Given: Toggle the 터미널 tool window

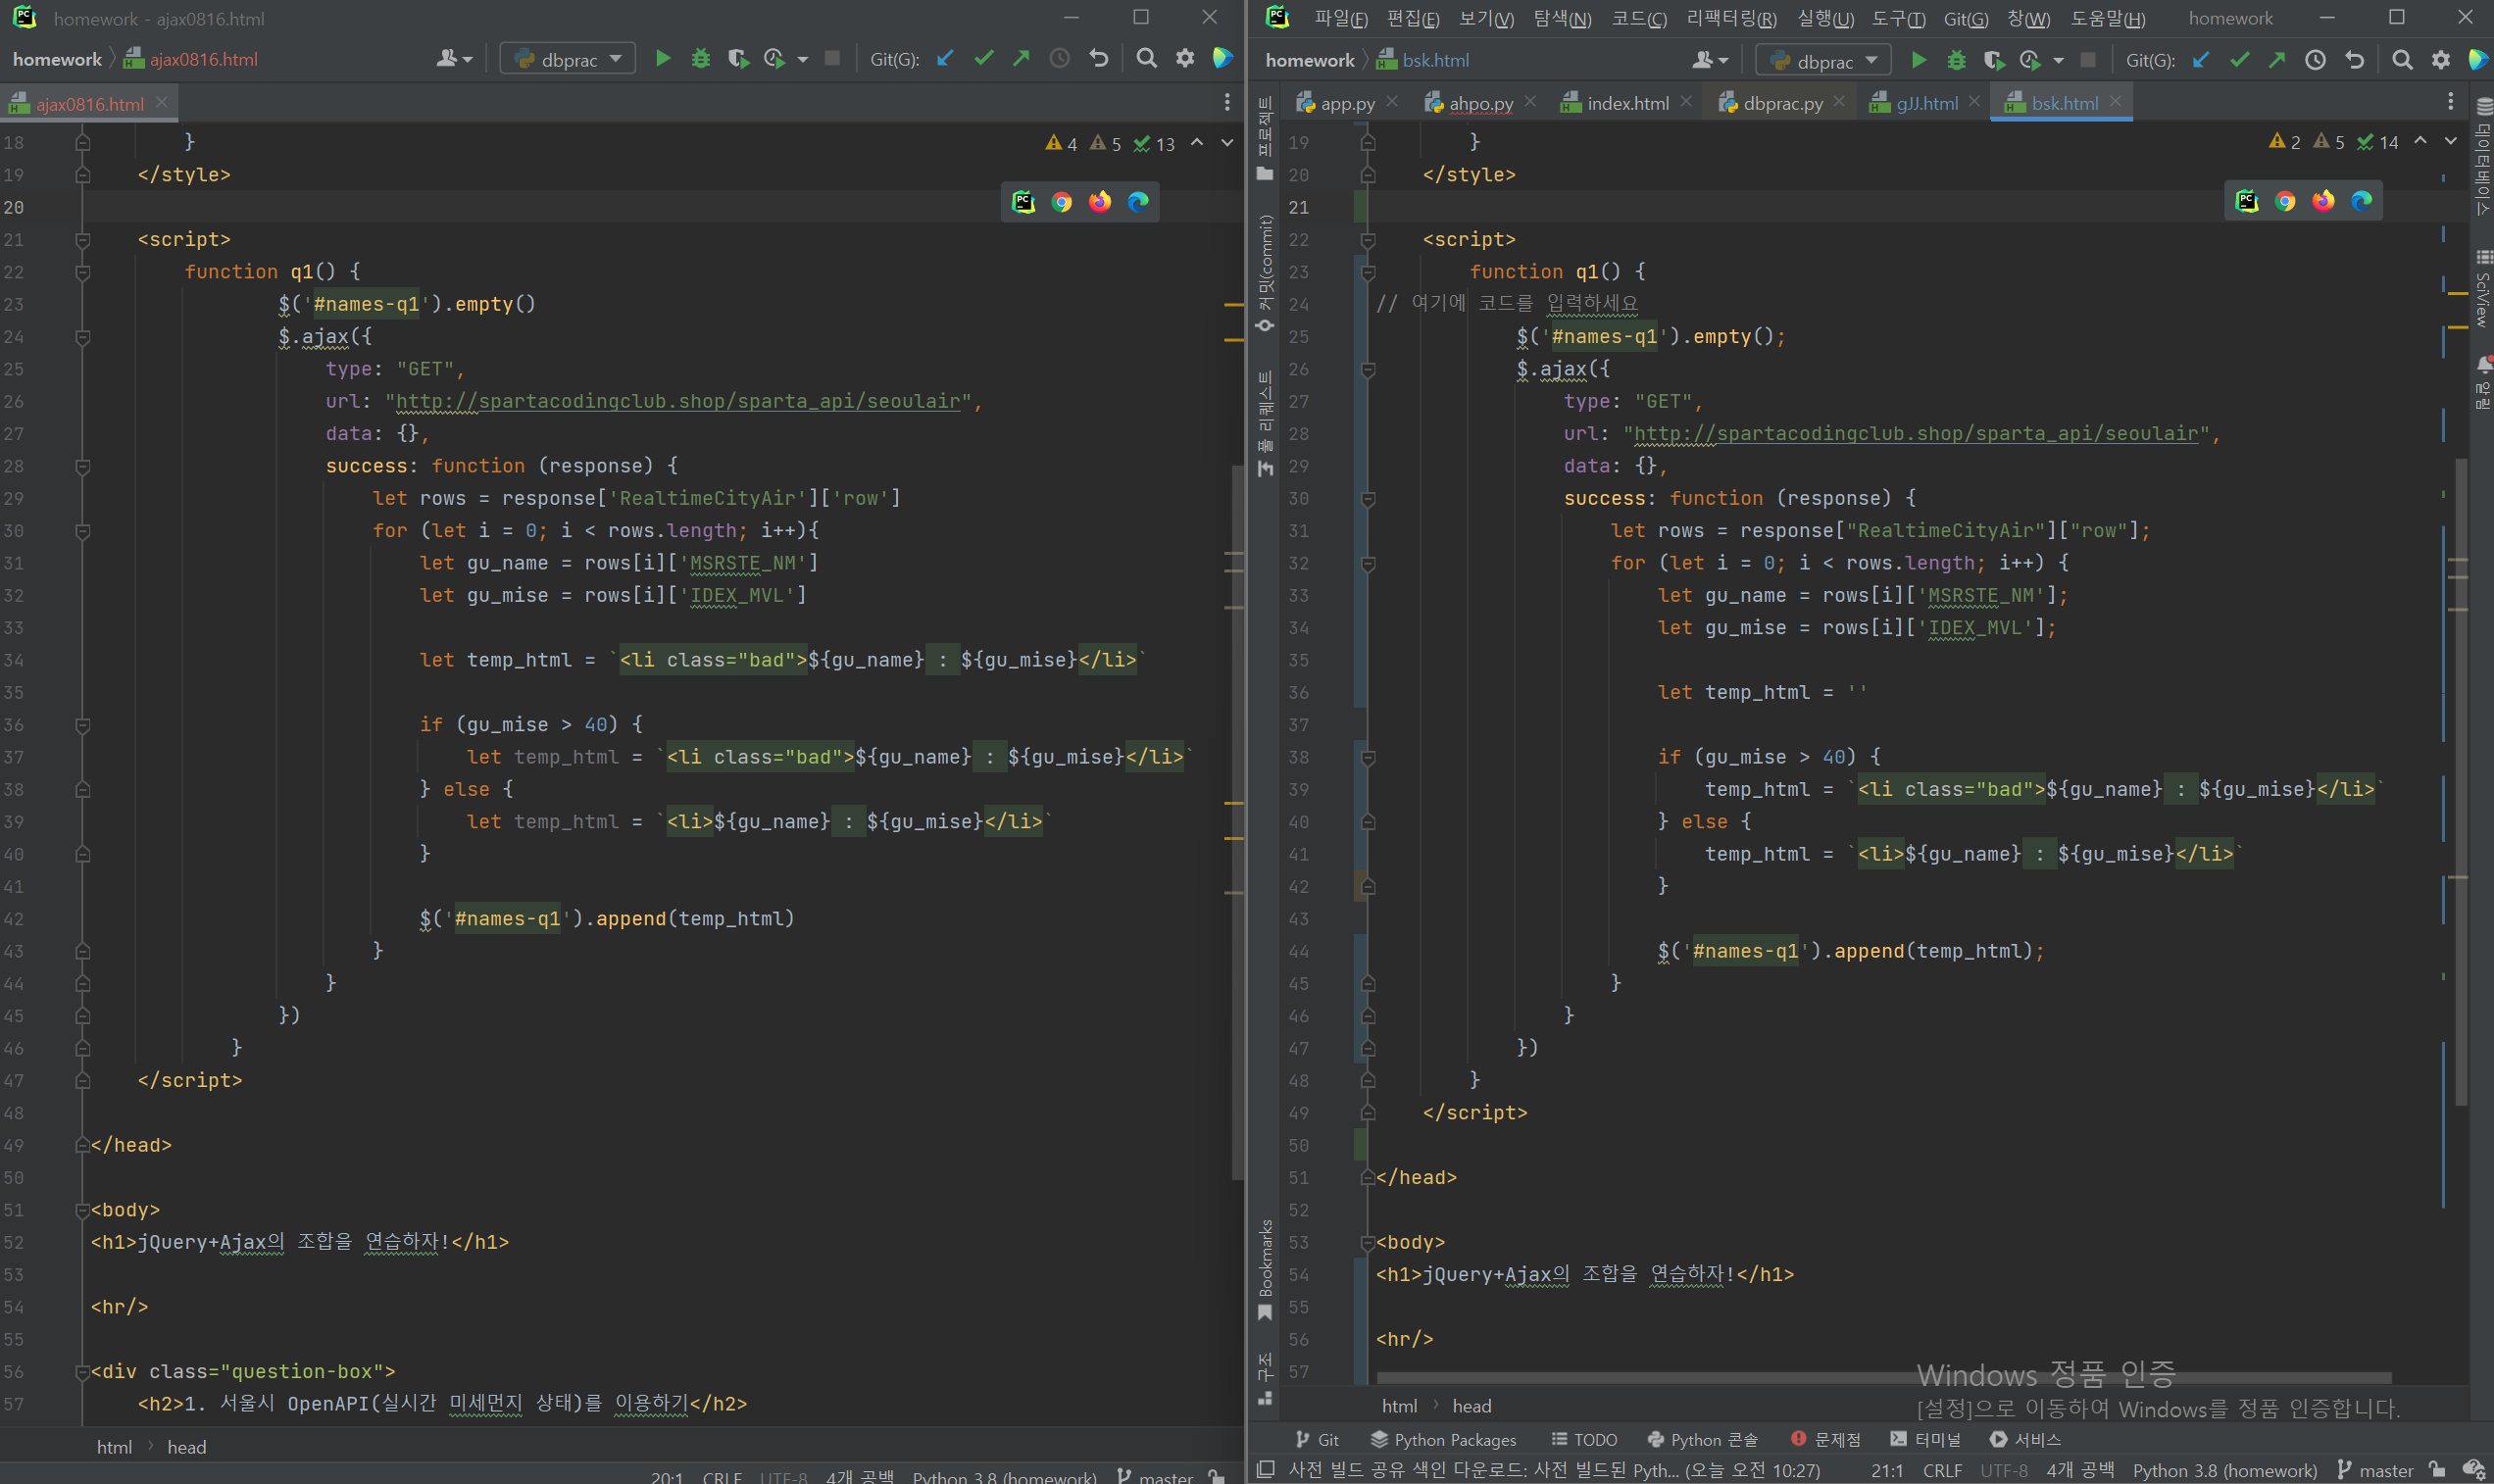Looking at the screenshot, I should (x=1925, y=1439).
